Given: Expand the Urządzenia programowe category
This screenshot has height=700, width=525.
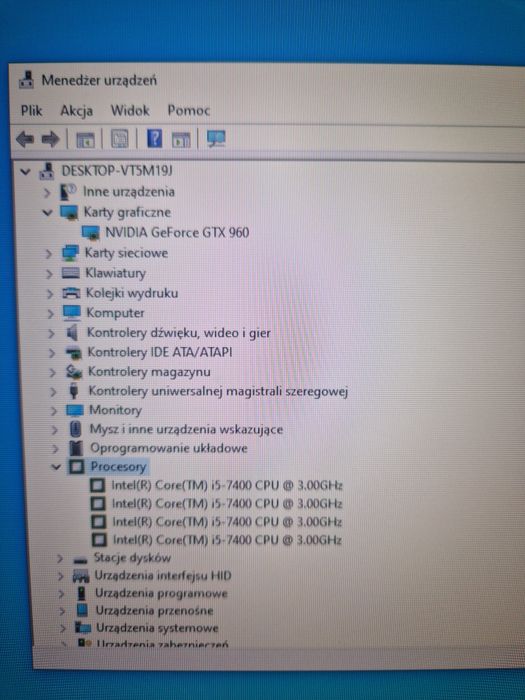Looking at the screenshot, I should tap(61, 594).
